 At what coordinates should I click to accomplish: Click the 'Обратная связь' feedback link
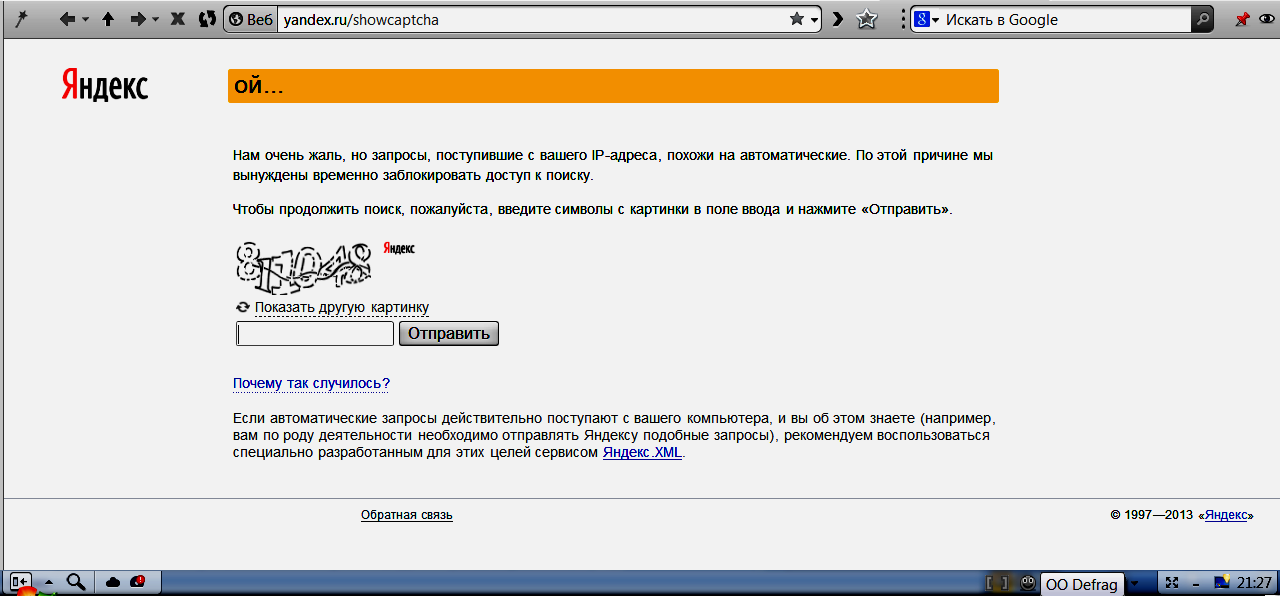tap(407, 515)
